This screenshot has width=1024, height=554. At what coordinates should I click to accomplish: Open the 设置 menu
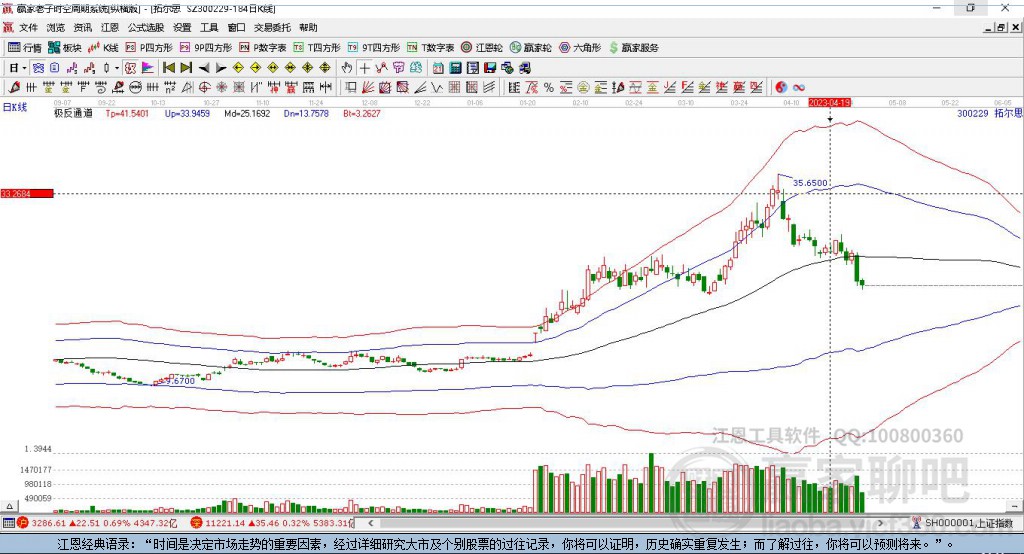click(x=182, y=27)
